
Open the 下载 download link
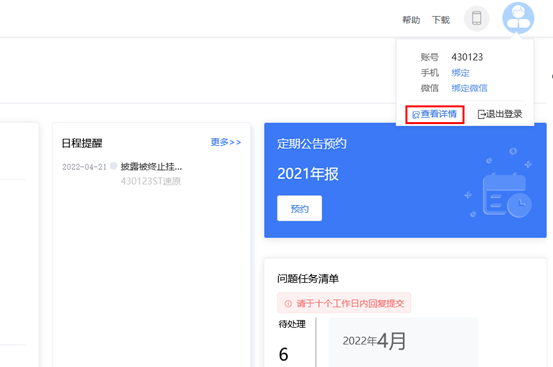pyautogui.click(x=441, y=20)
